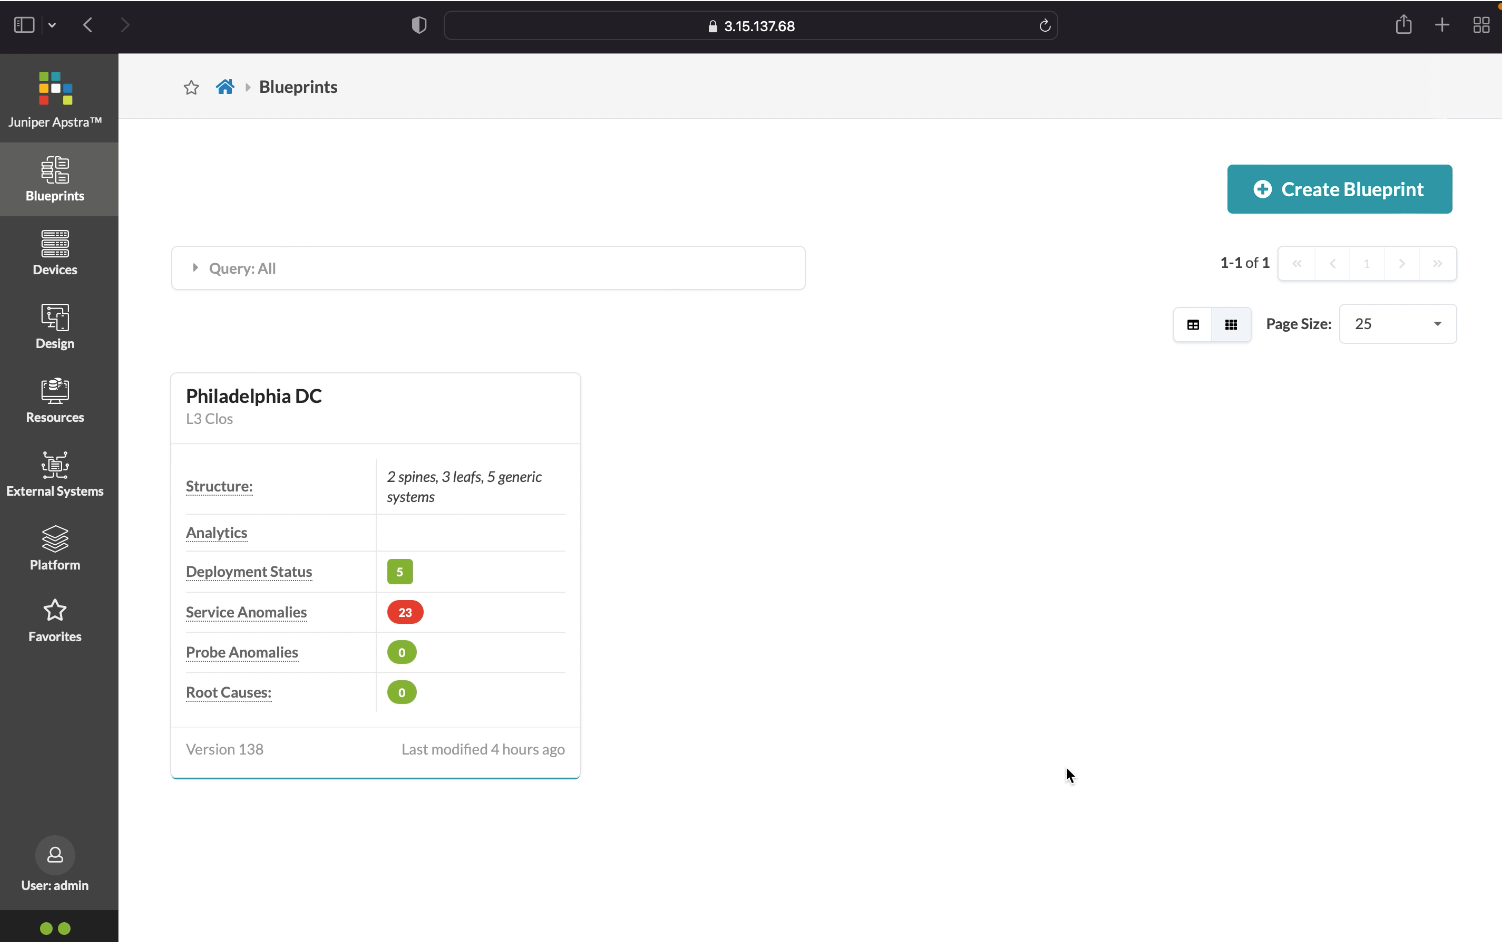
Task: Click the Deployment Status label
Action: point(249,572)
